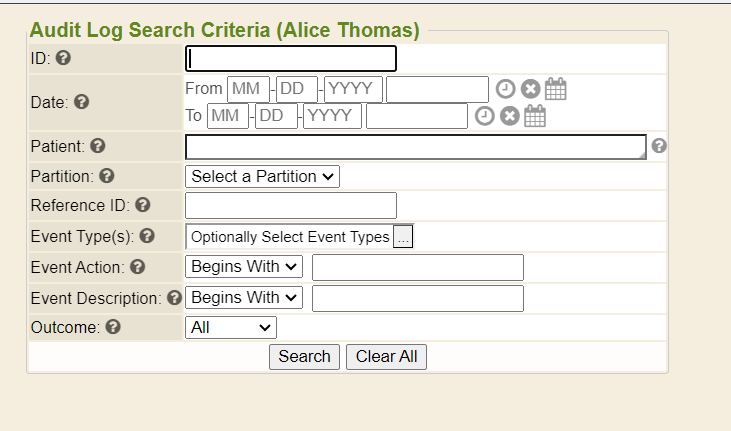Clear the From date with X icon
This screenshot has width=731, height=431.
[x=530, y=89]
